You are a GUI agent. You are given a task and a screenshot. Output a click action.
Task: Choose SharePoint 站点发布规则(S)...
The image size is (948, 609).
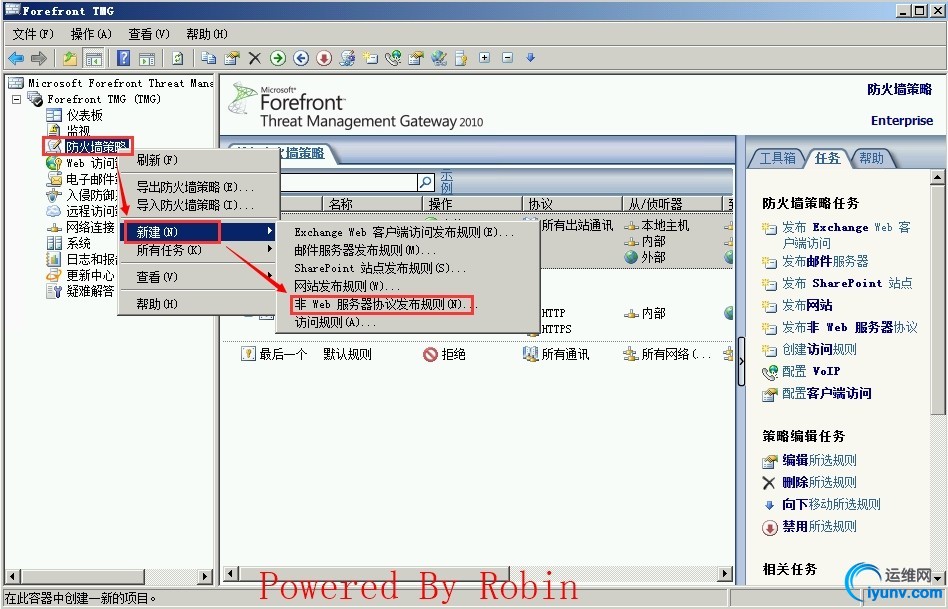click(x=407, y=268)
